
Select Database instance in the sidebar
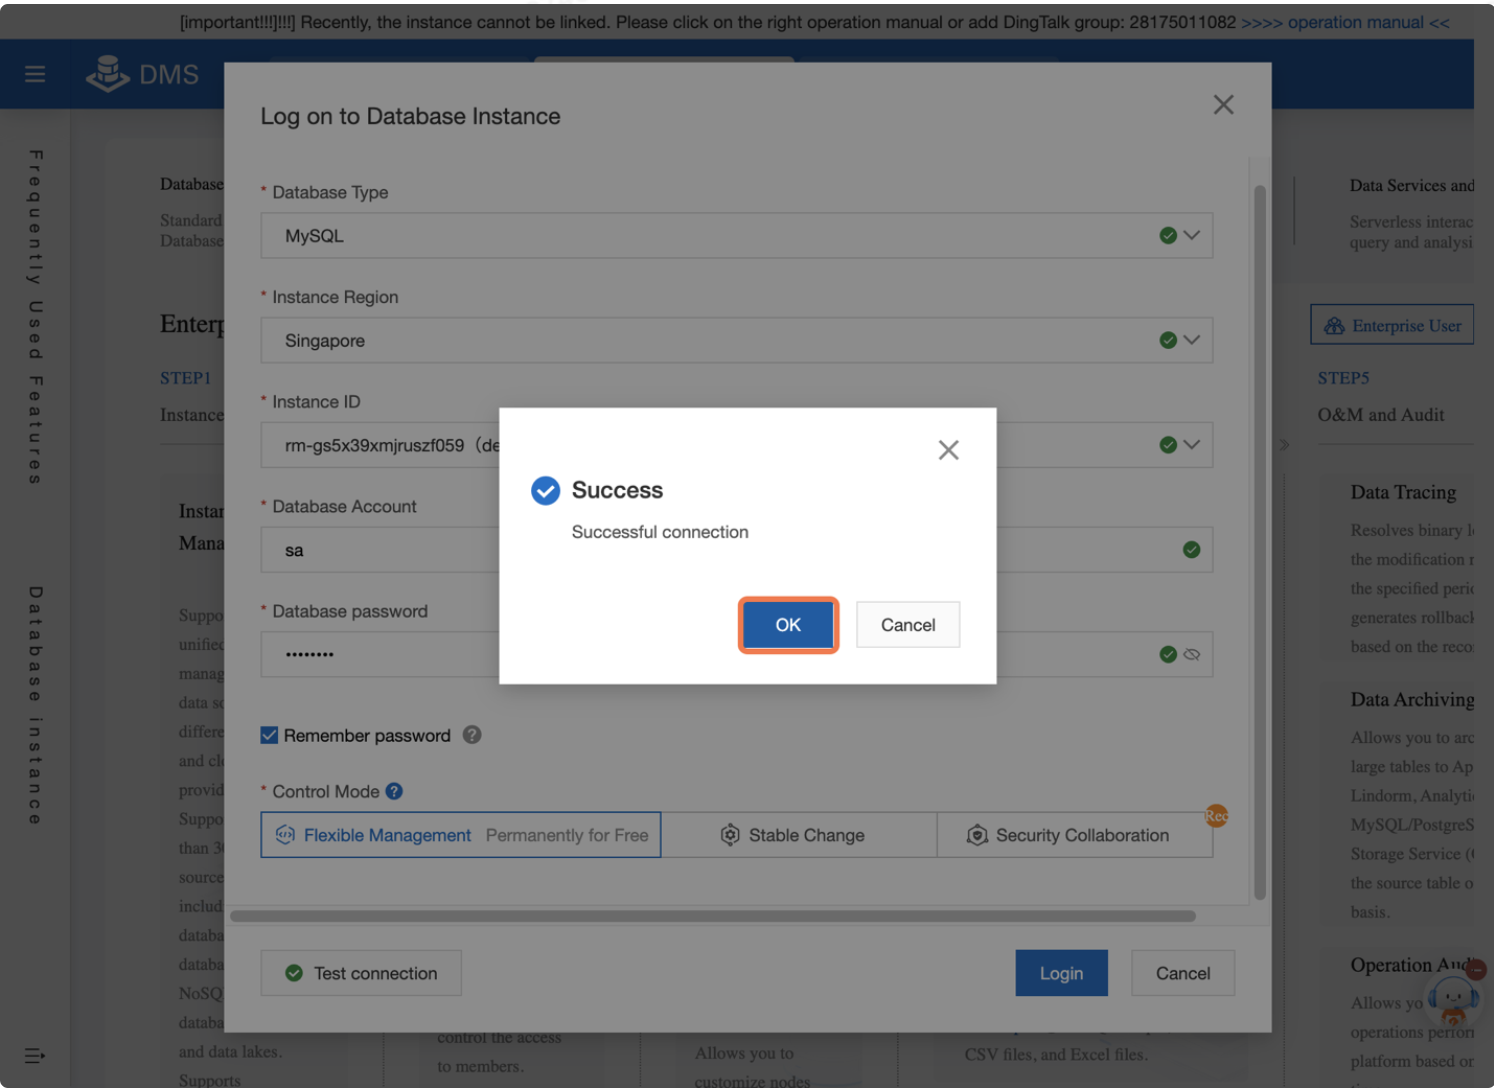click(x=33, y=700)
